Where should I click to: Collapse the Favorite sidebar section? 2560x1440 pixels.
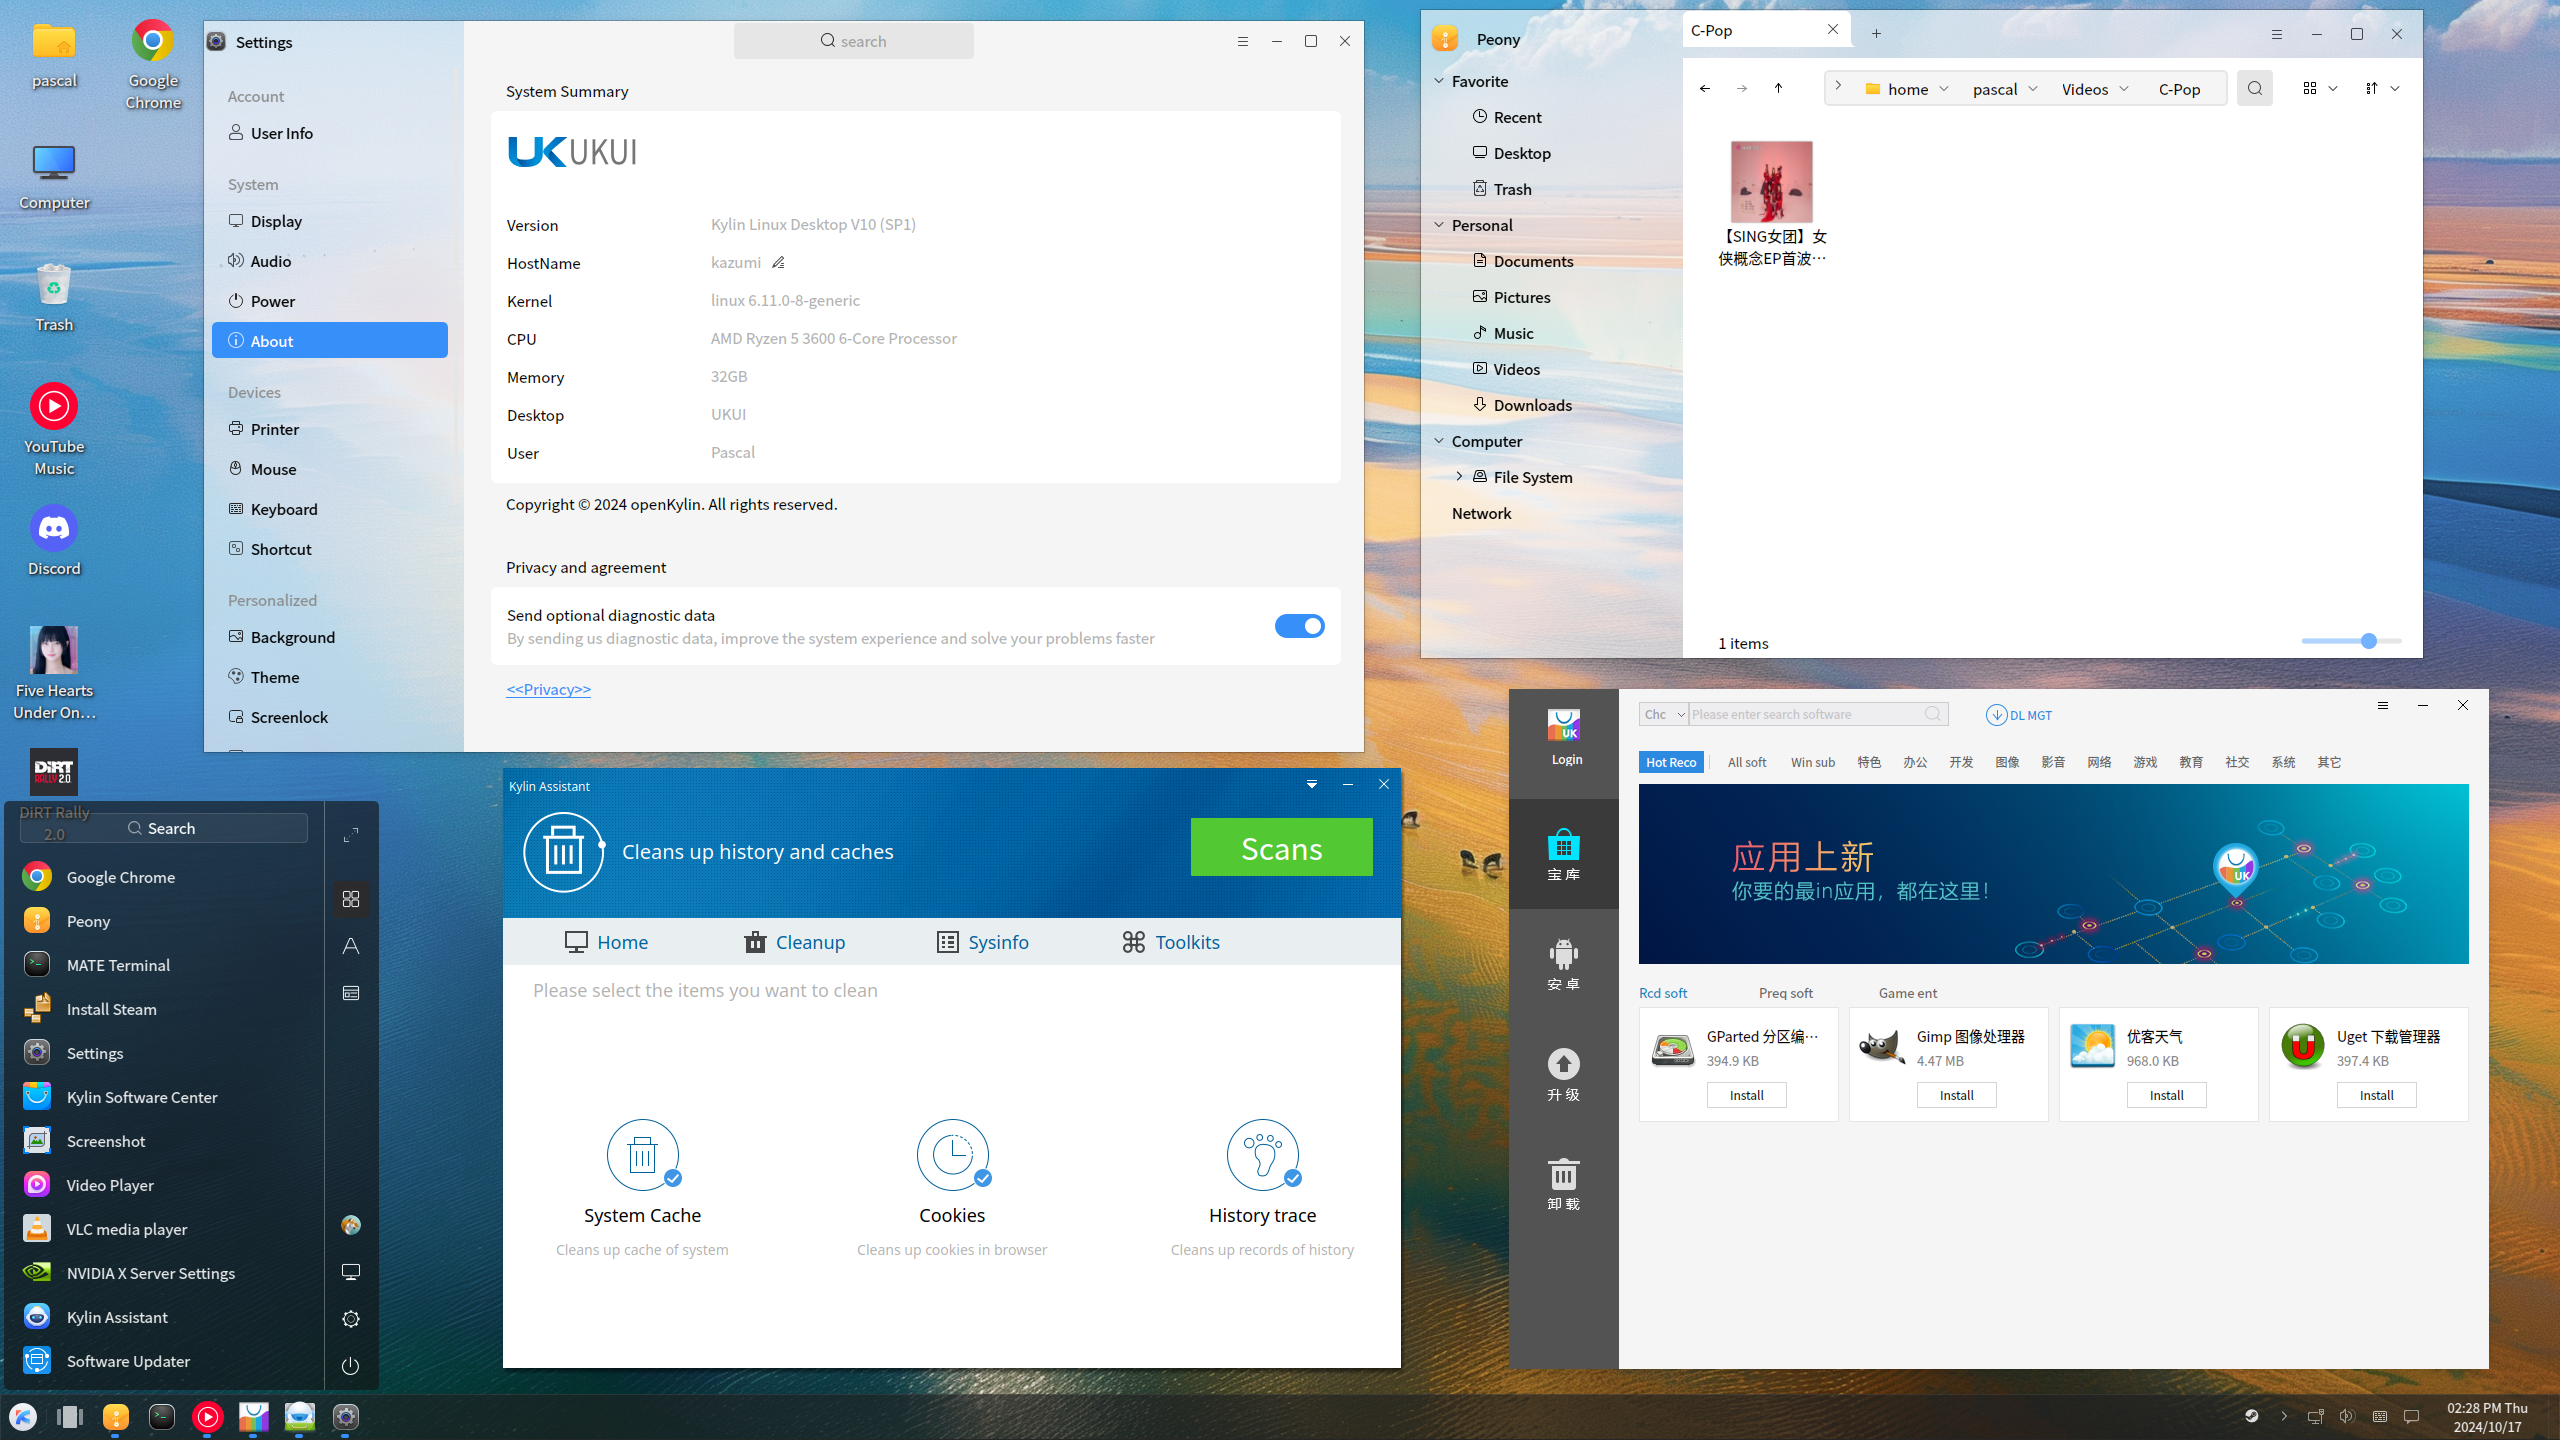(x=1439, y=81)
